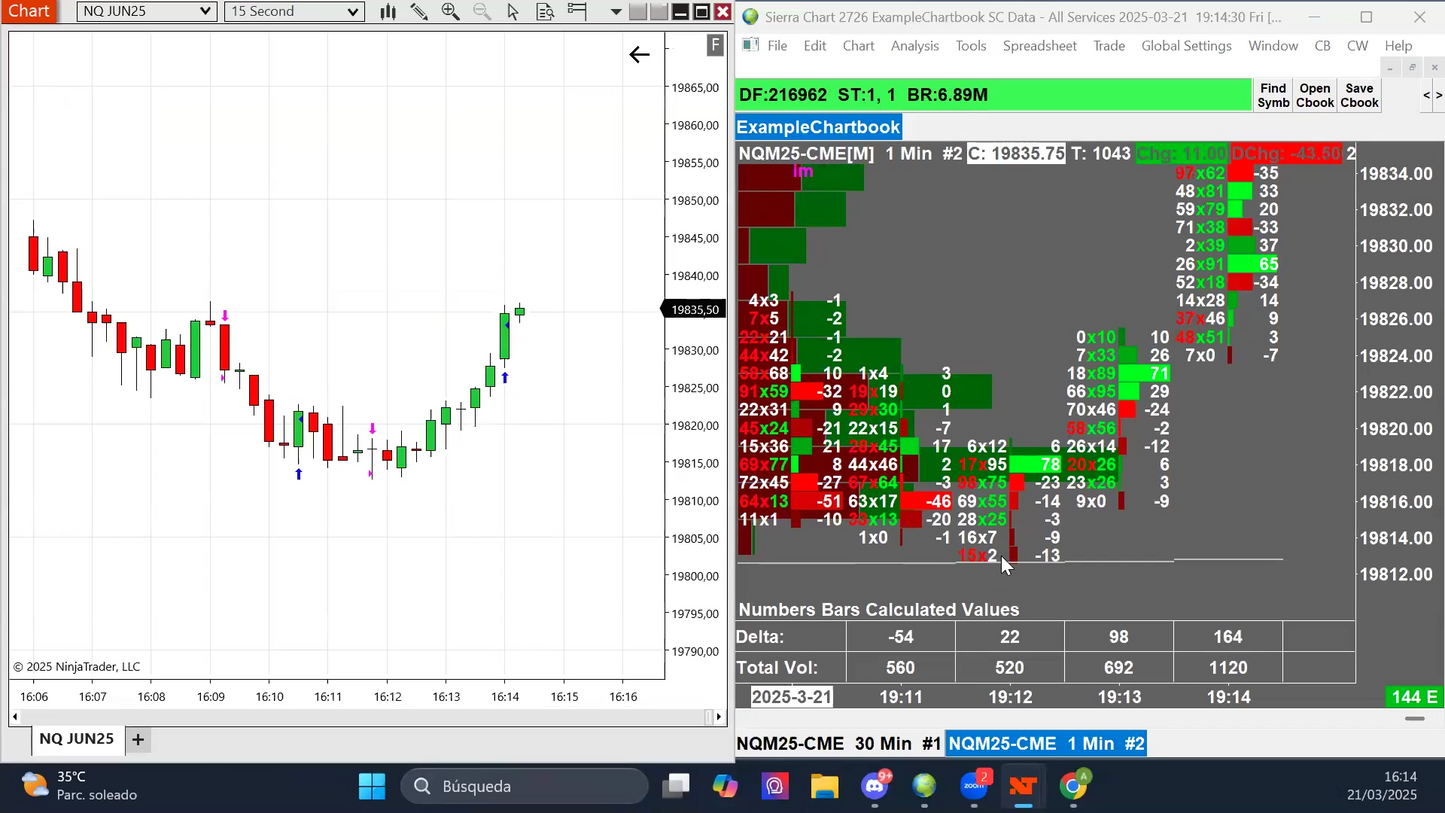The width and height of the screenshot is (1445, 813).
Task: Click the Total Vol value 692
Action: pos(1118,668)
